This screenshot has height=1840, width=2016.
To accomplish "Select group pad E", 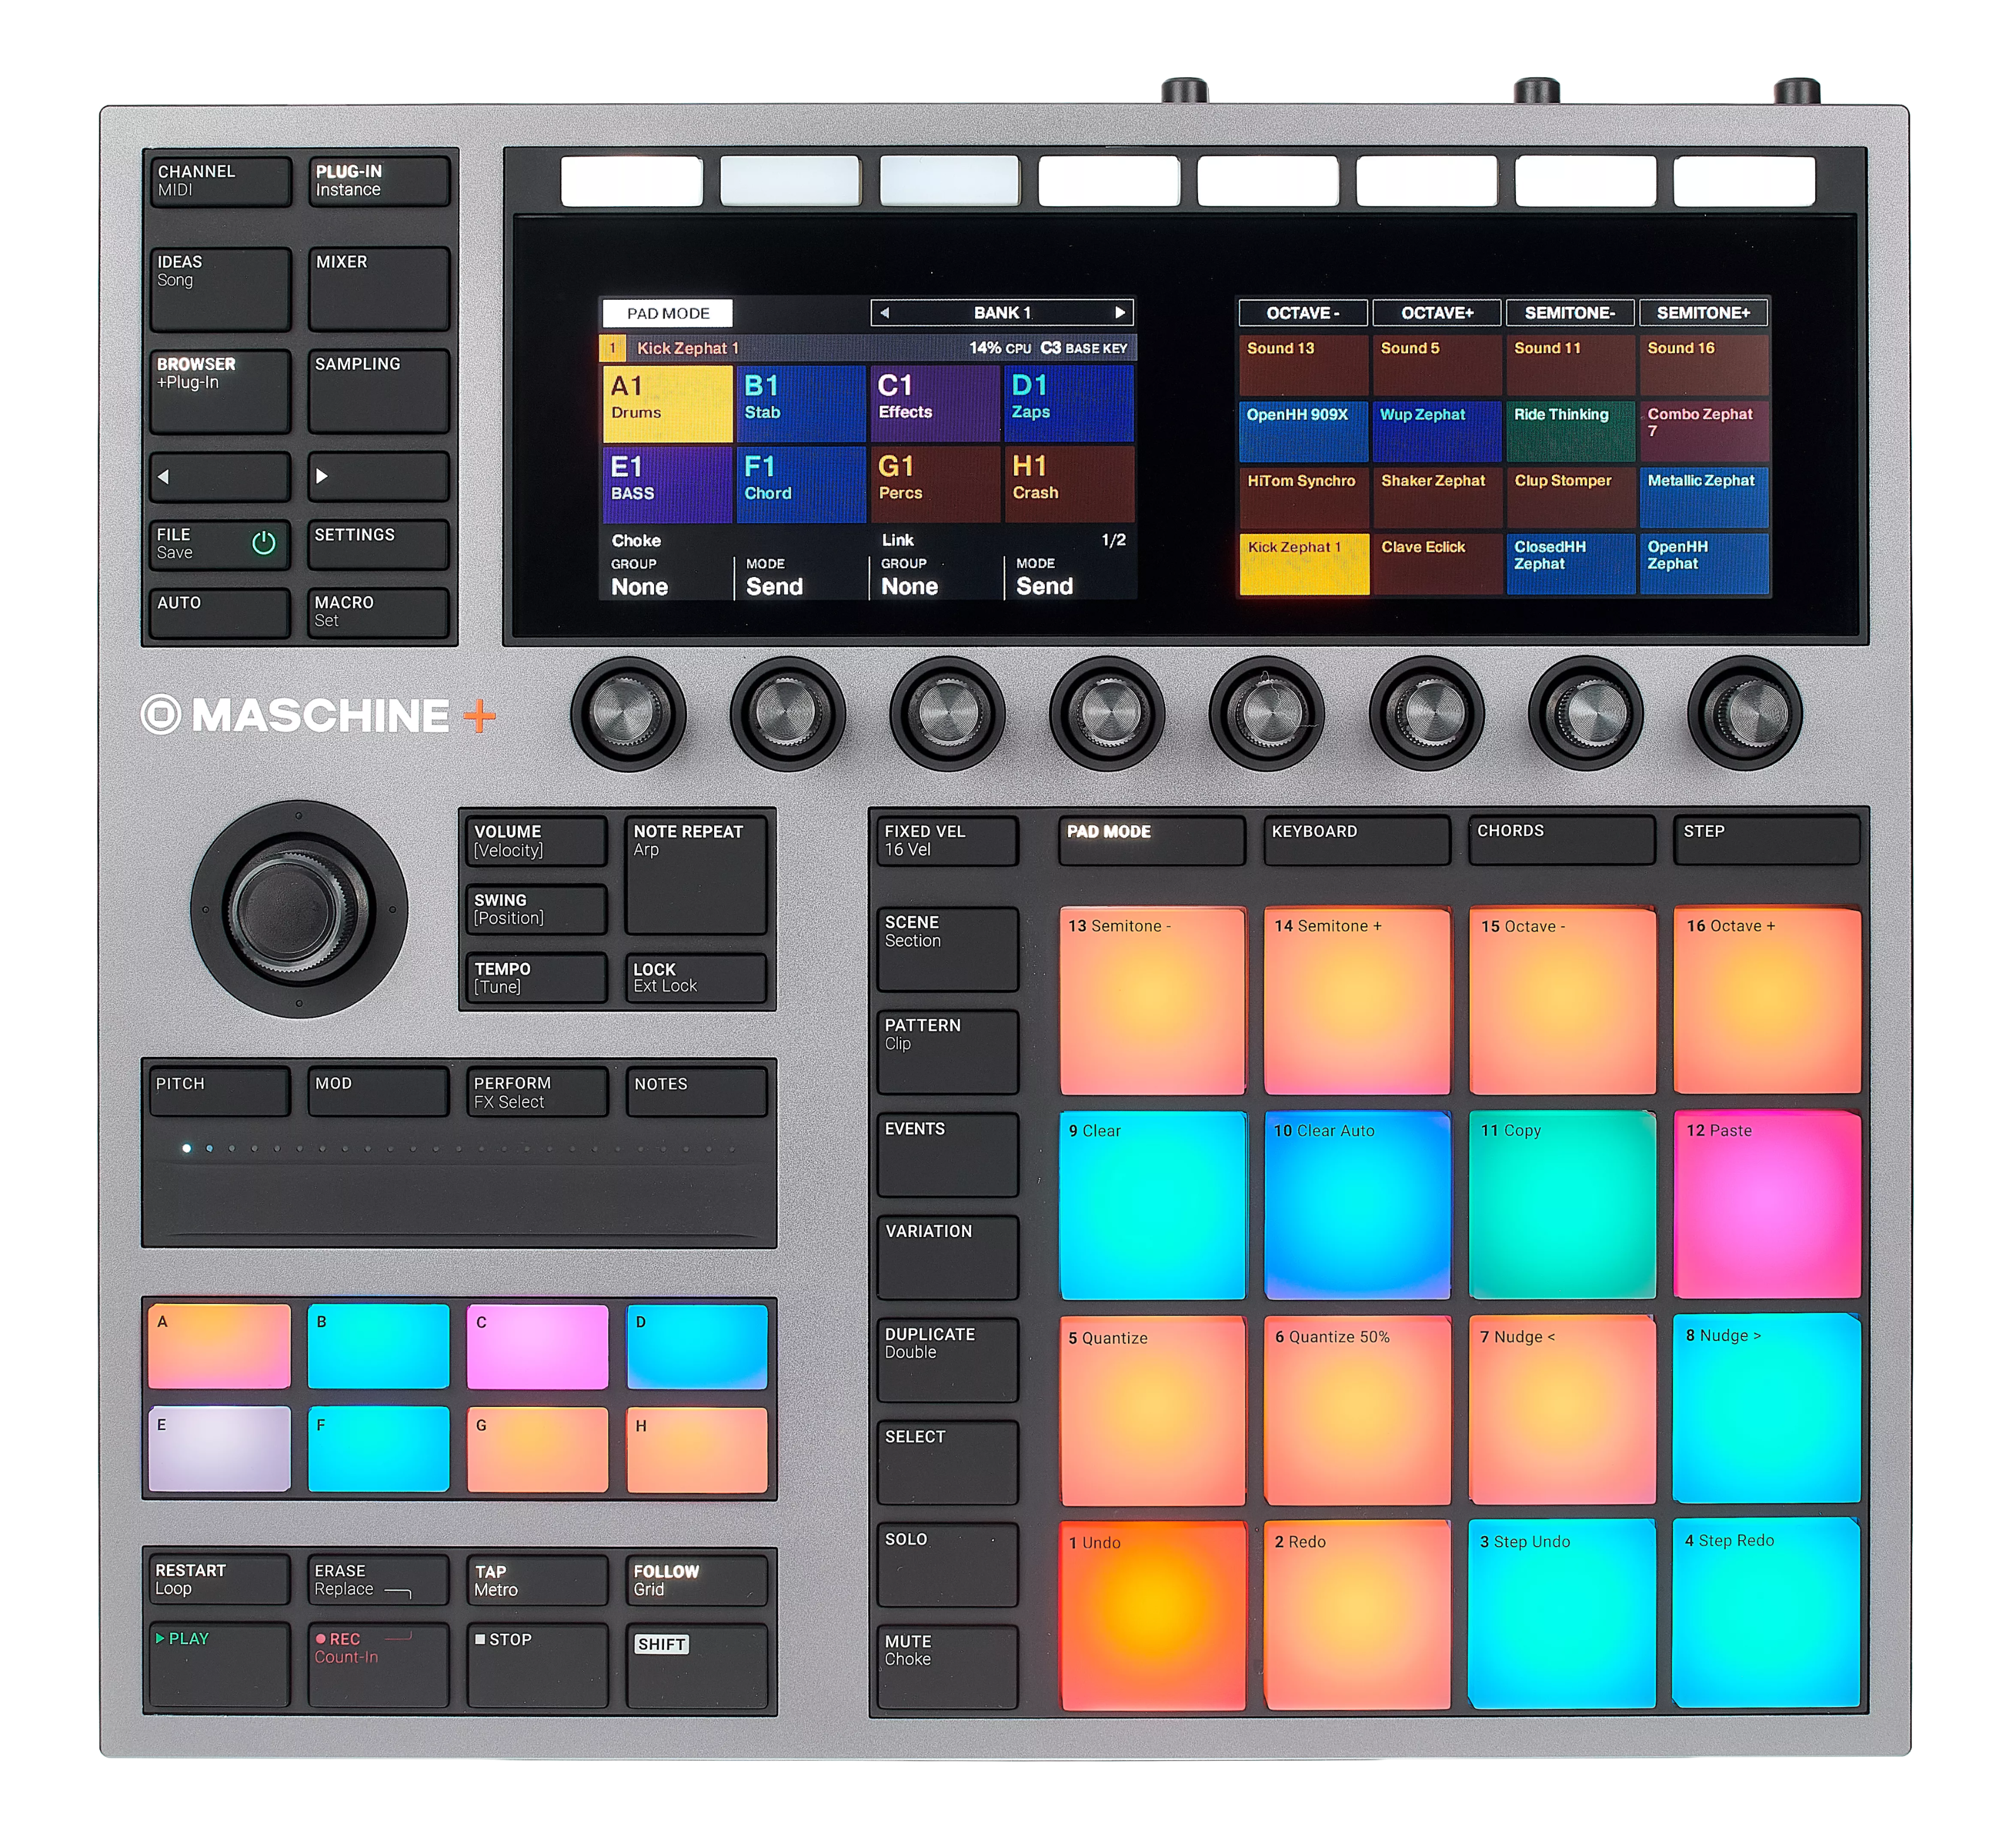I will (x=219, y=1449).
